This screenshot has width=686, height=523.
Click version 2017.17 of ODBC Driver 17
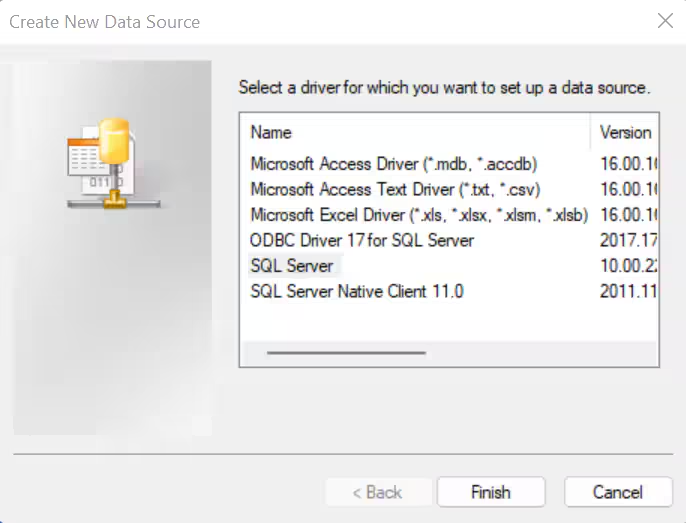point(628,240)
